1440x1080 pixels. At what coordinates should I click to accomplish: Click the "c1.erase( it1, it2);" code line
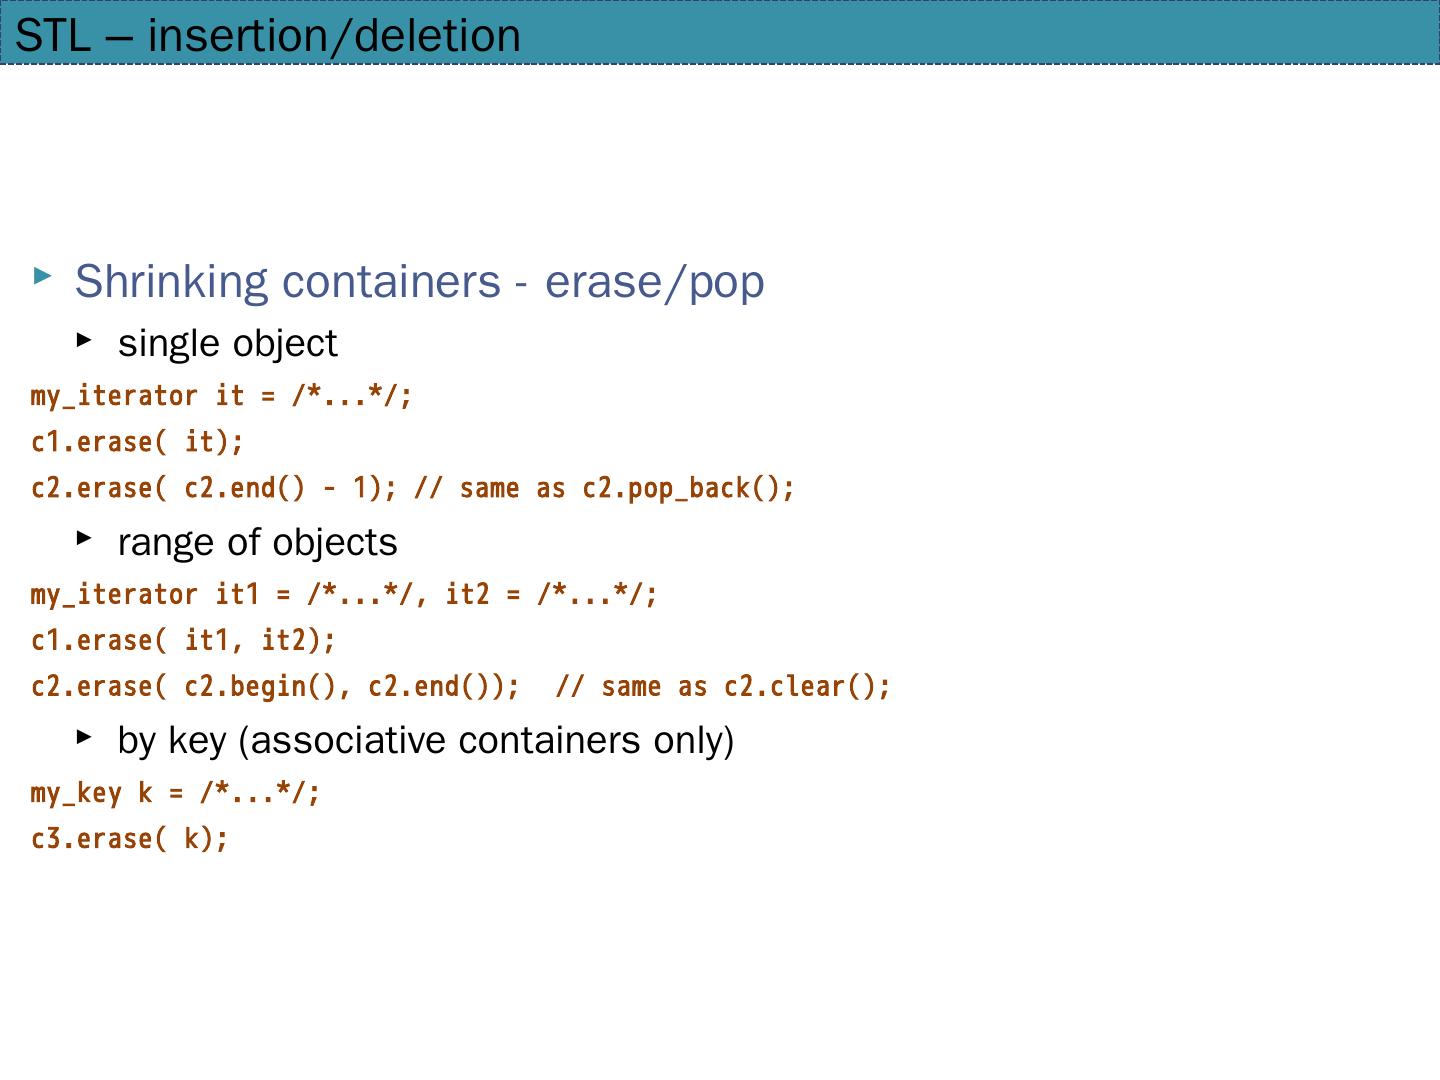pos(183,640)
